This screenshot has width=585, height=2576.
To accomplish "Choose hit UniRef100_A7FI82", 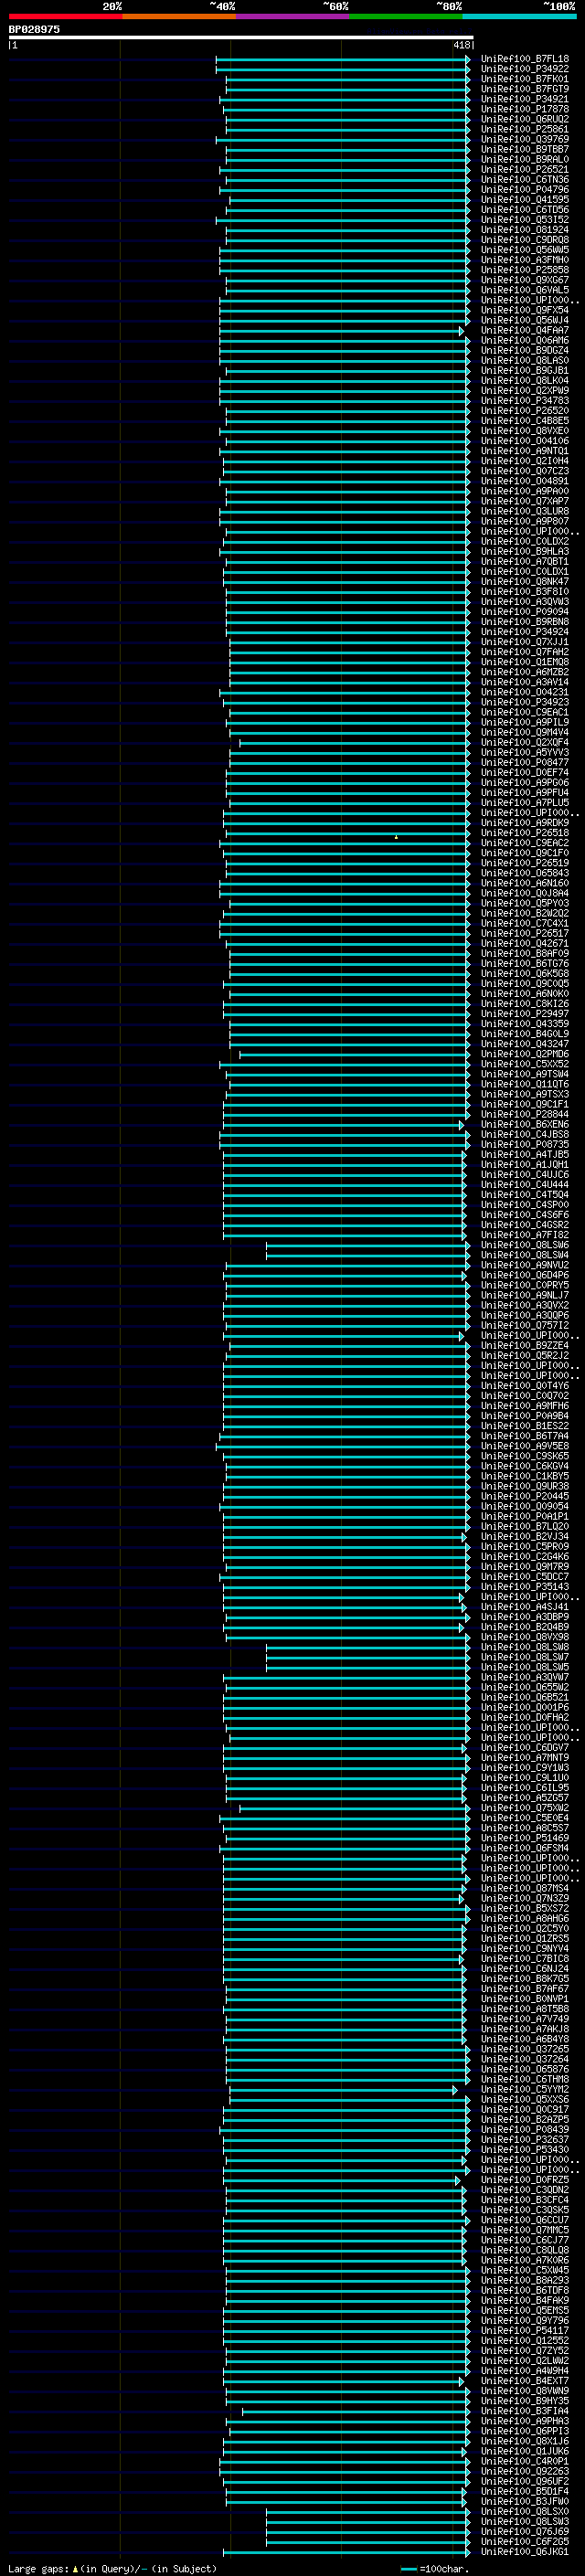I will click(525, 1235).
